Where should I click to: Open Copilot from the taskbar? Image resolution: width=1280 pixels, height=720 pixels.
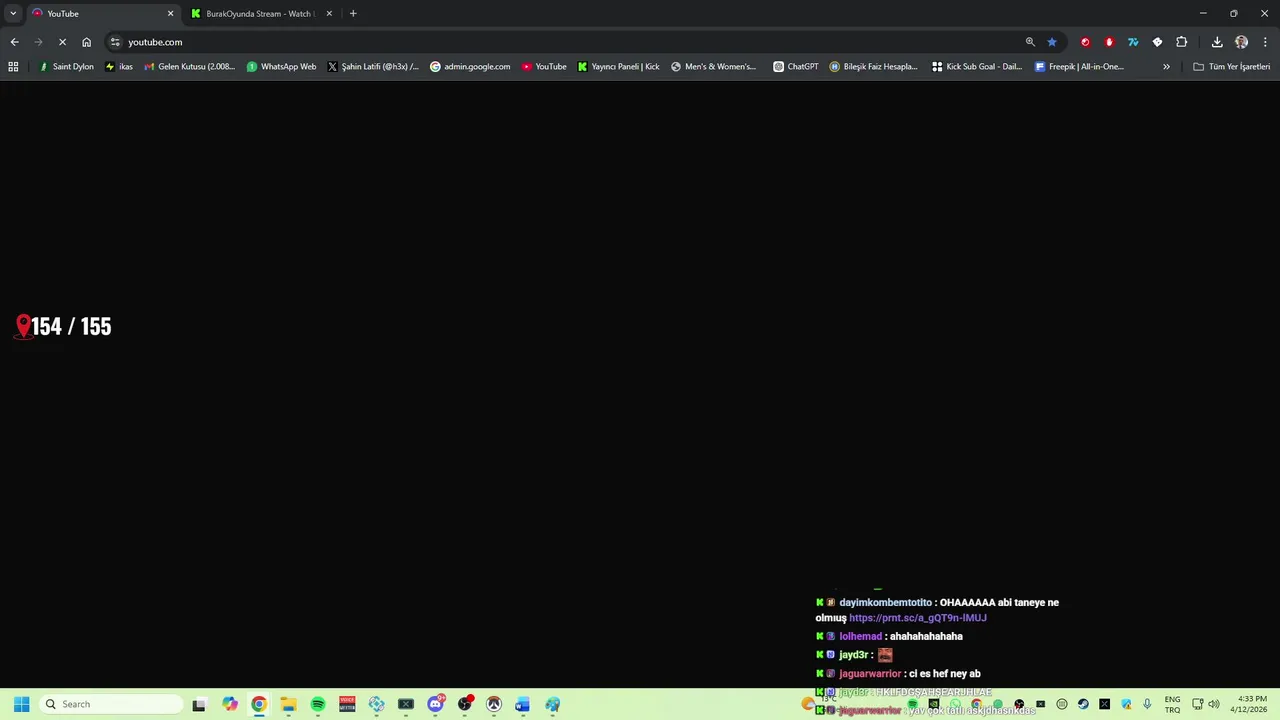click(x=230, y=704)
